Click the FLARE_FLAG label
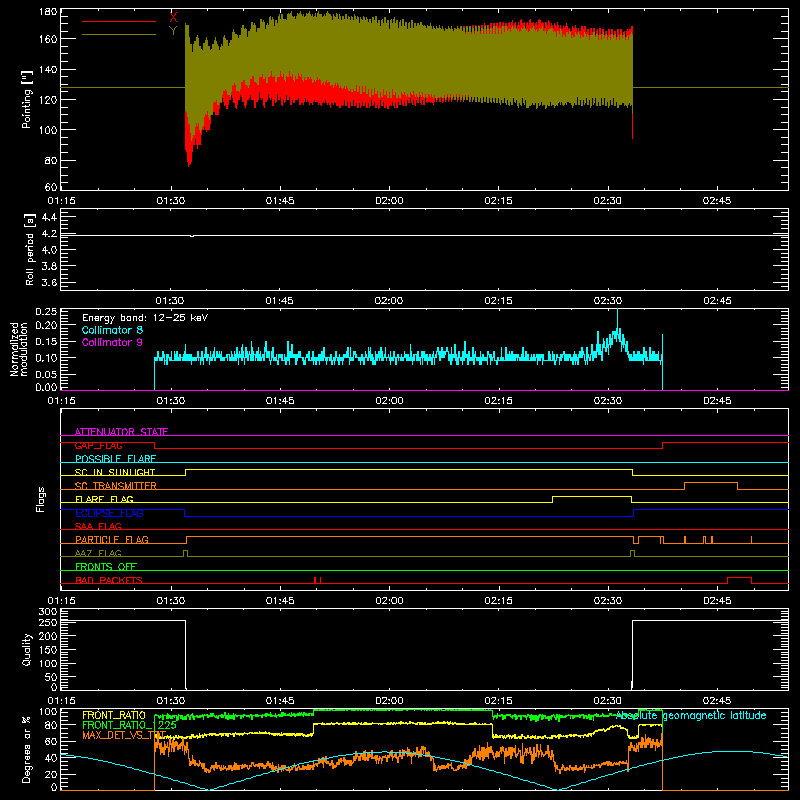Screen dimensions: 800x800 tap(104, 499)
